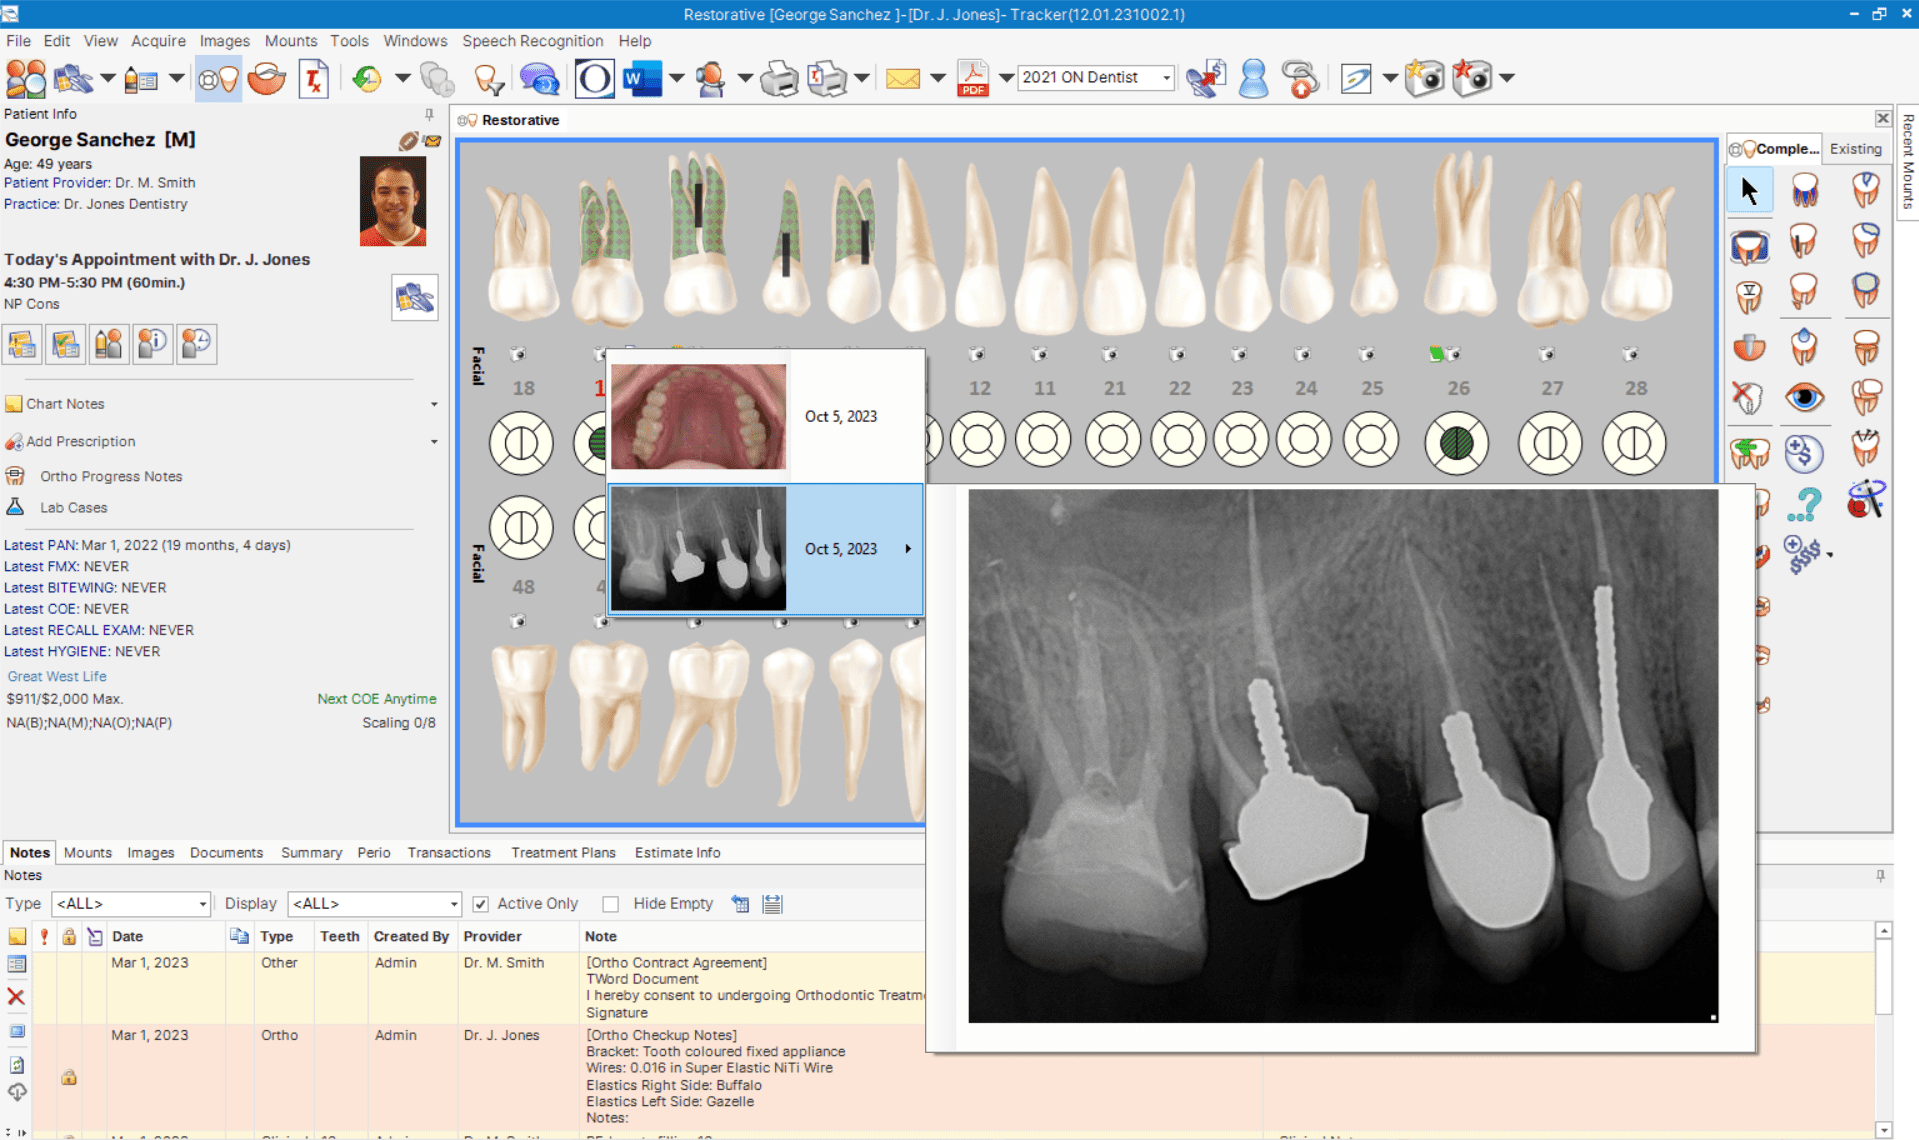Click the blue person silhouette icon
The image size is (1919, 1140).
pos(1253,78)
